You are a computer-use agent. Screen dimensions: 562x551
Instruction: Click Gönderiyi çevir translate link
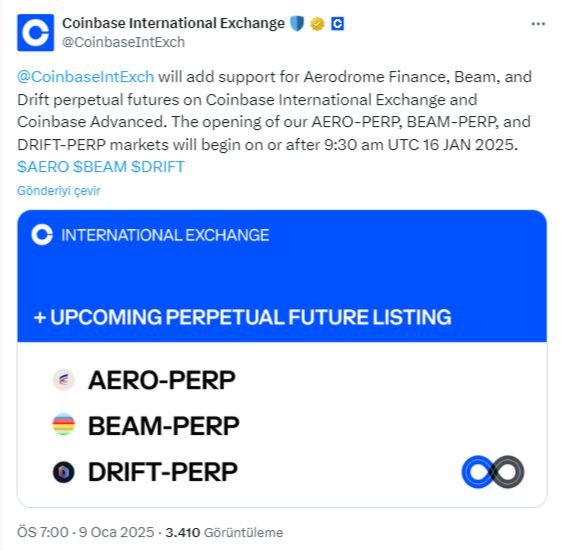point(59,191)
